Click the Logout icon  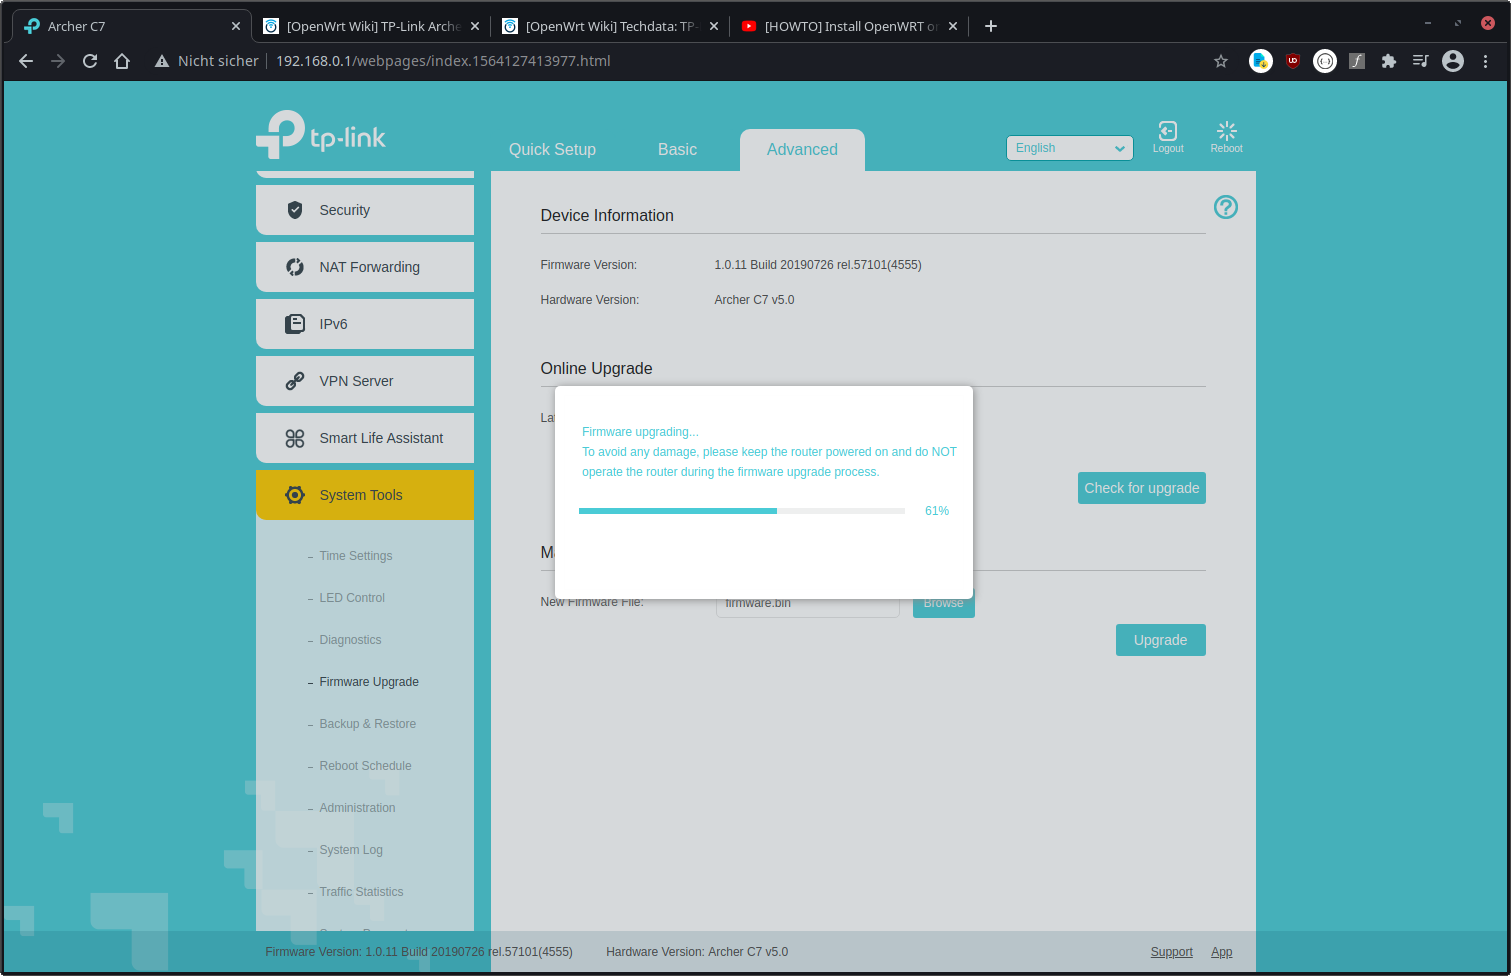1167,131
